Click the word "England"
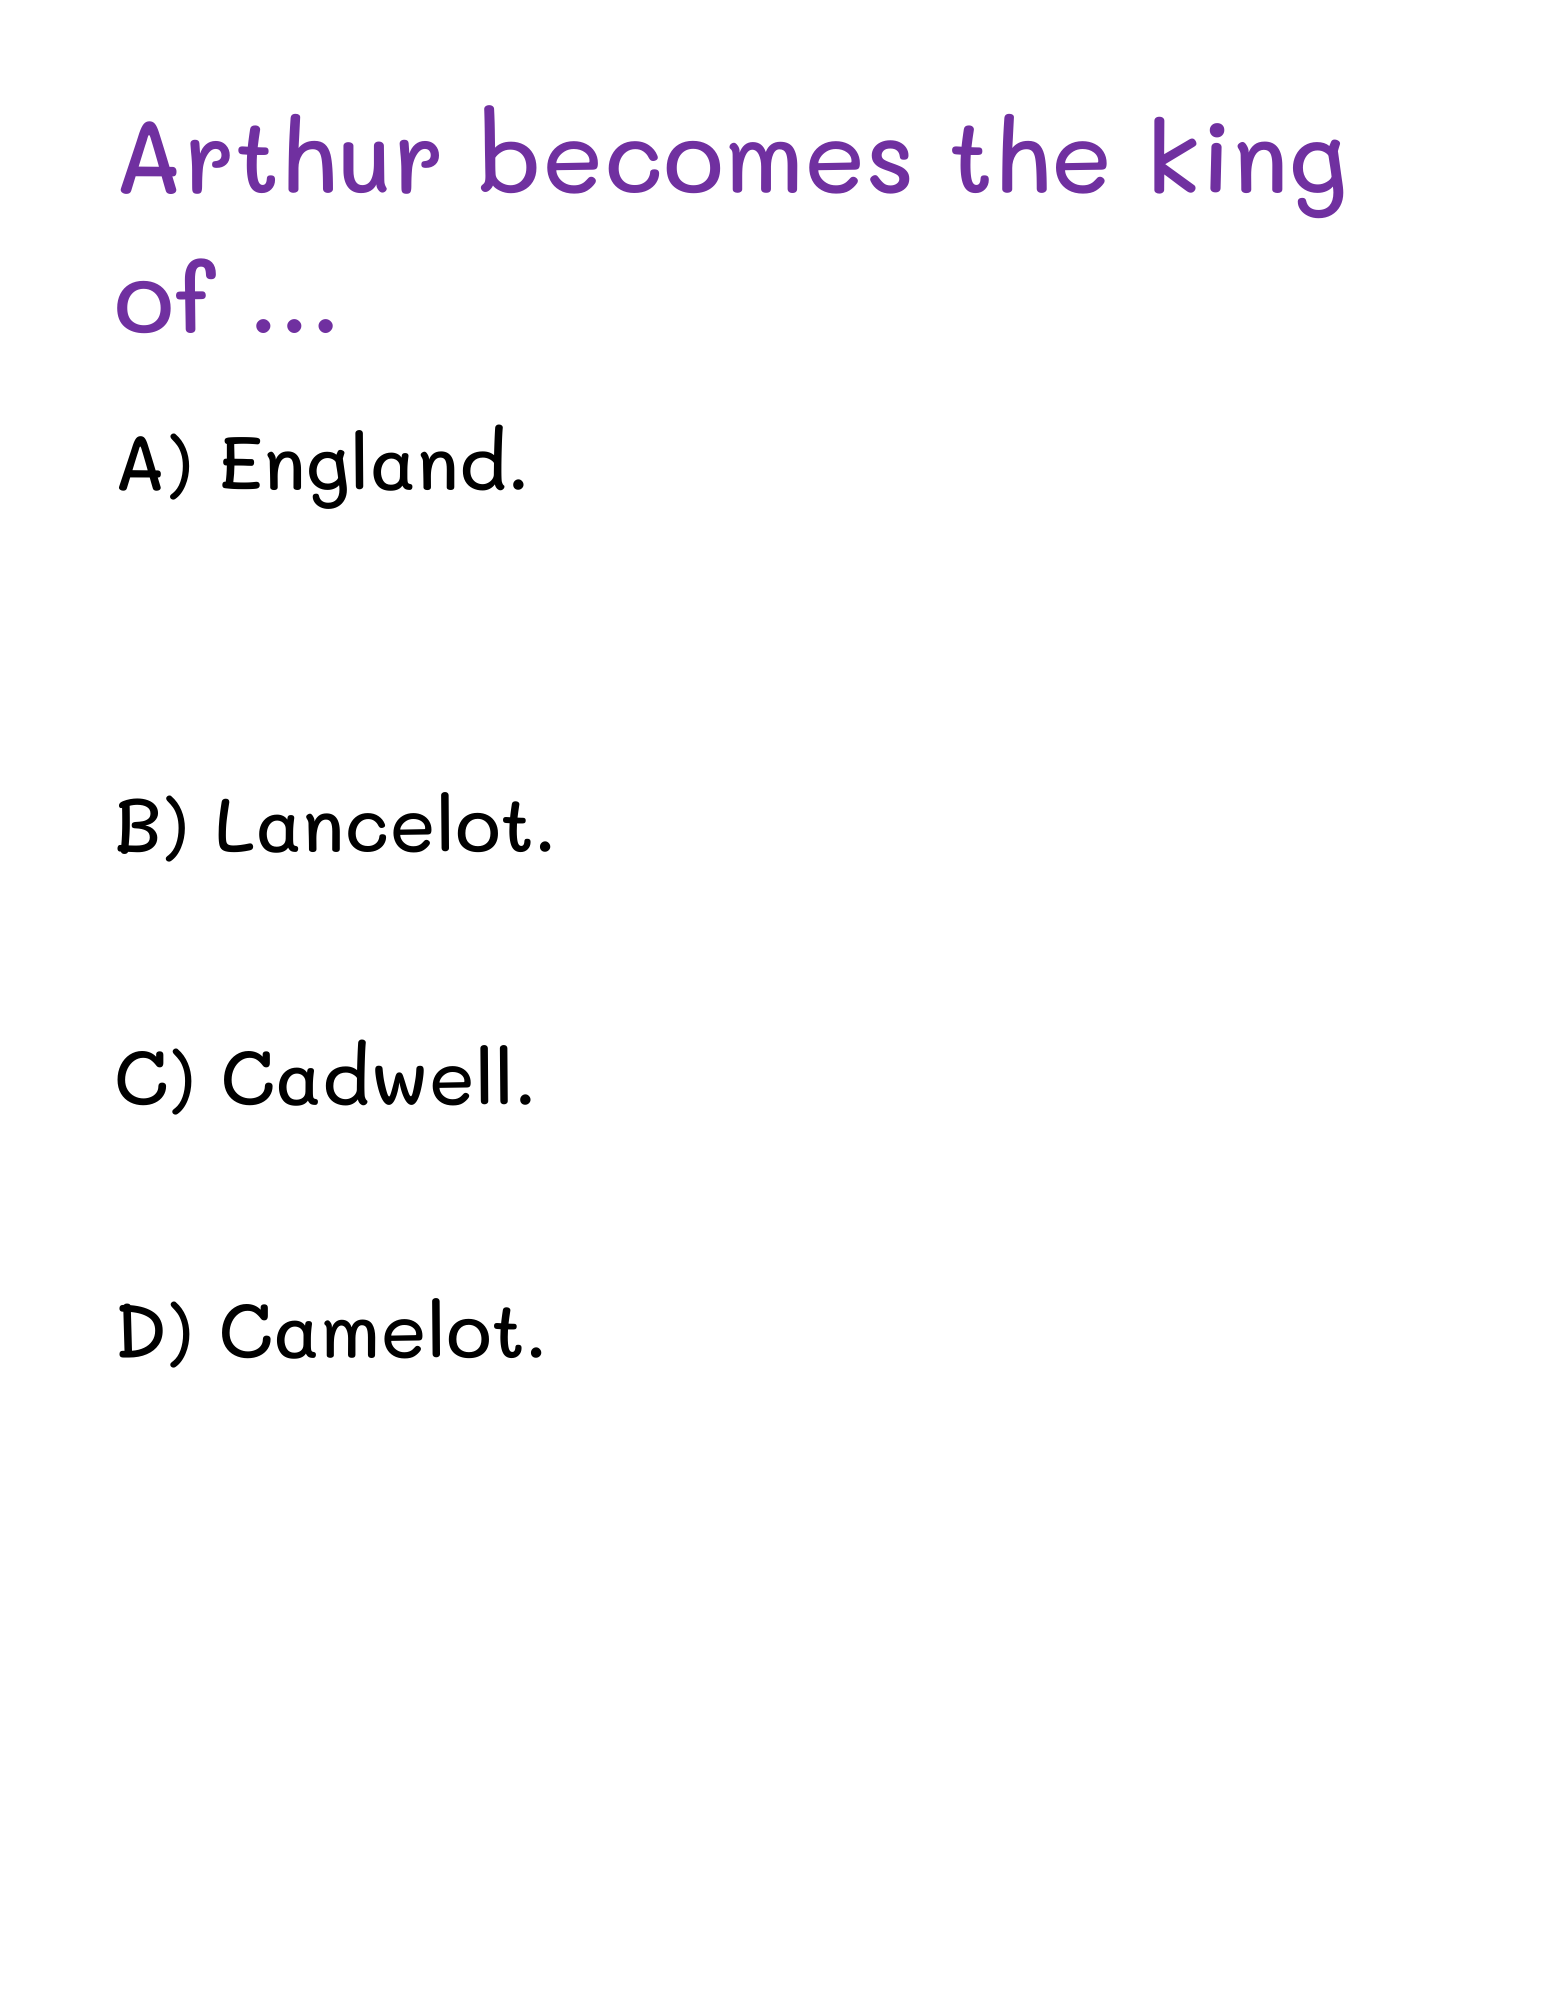 (364, 465)
